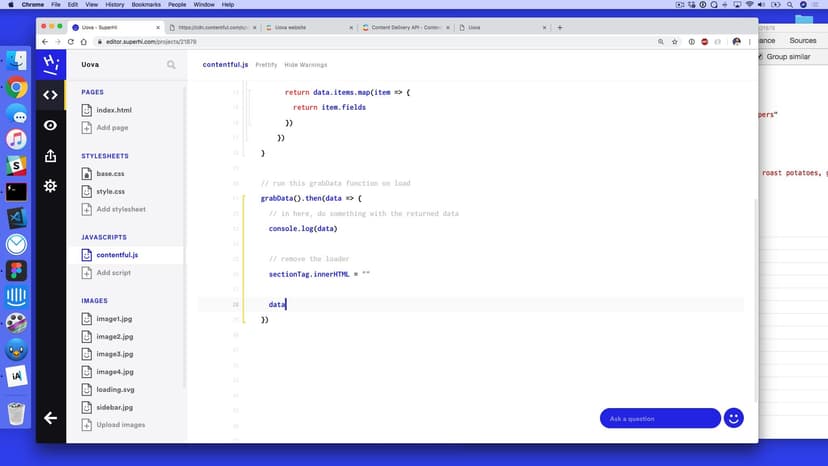Click the back arrow in the sidebar
Screen dimensions: 828x466
[x=50, y=418]
